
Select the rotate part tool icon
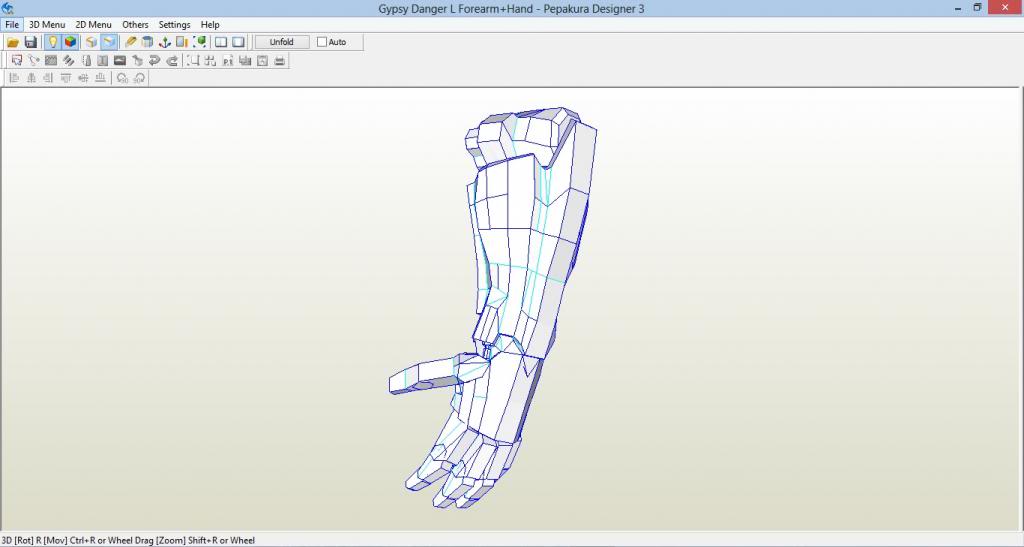[34, 61]
